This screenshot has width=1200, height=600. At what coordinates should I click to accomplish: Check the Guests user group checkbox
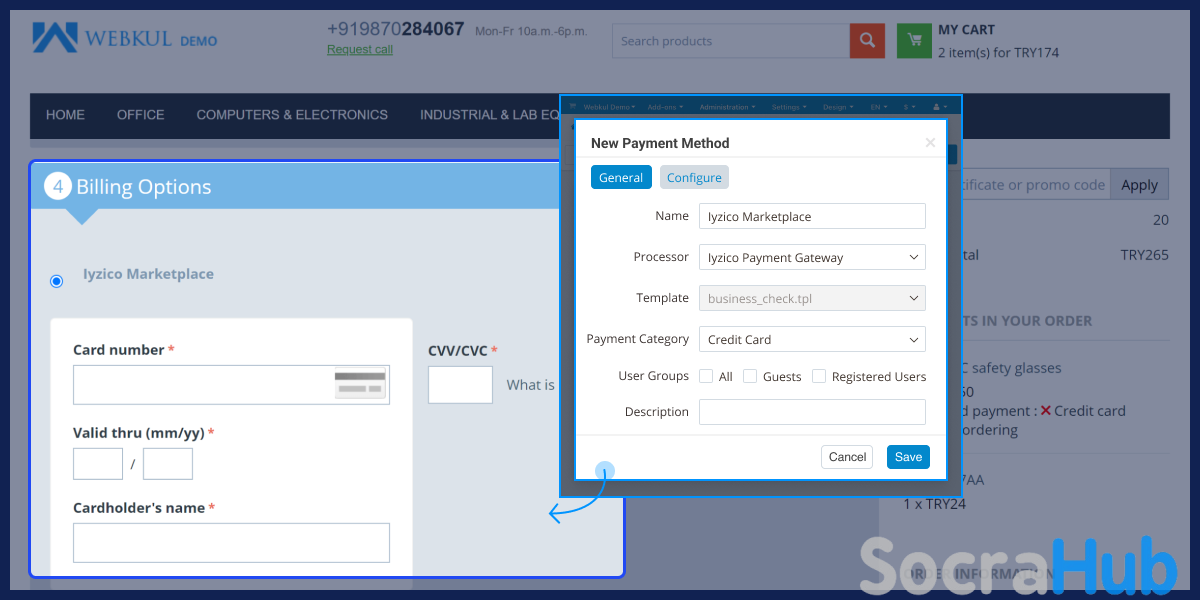click(x=750, y=376)
